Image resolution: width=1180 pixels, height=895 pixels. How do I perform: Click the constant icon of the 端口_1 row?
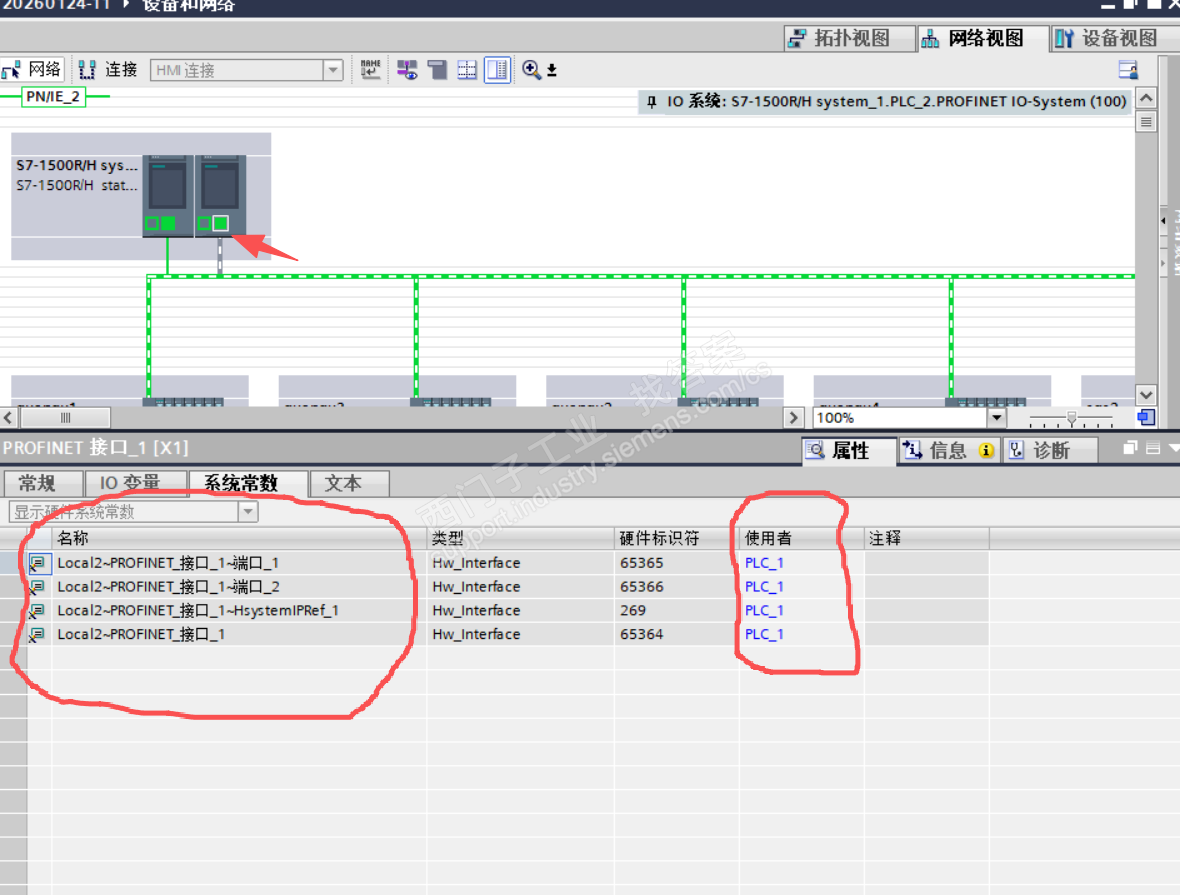coord(38,563)
